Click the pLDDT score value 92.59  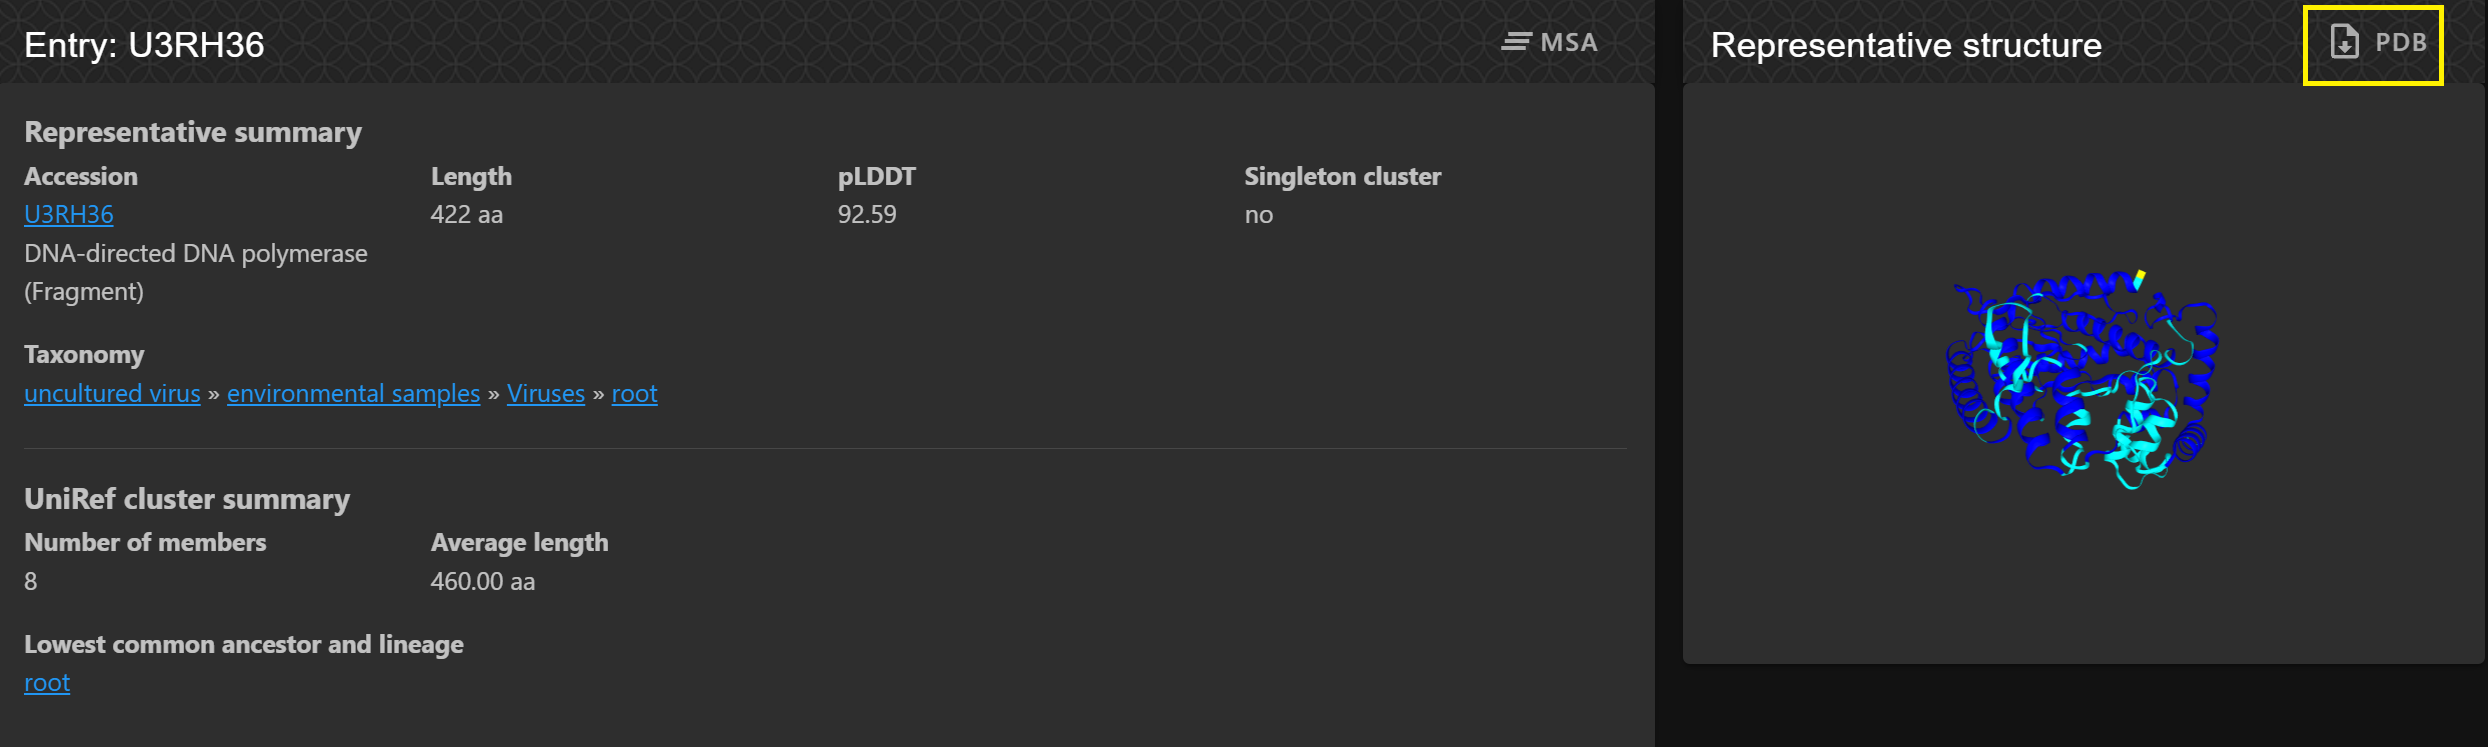[x=867, y=214]
